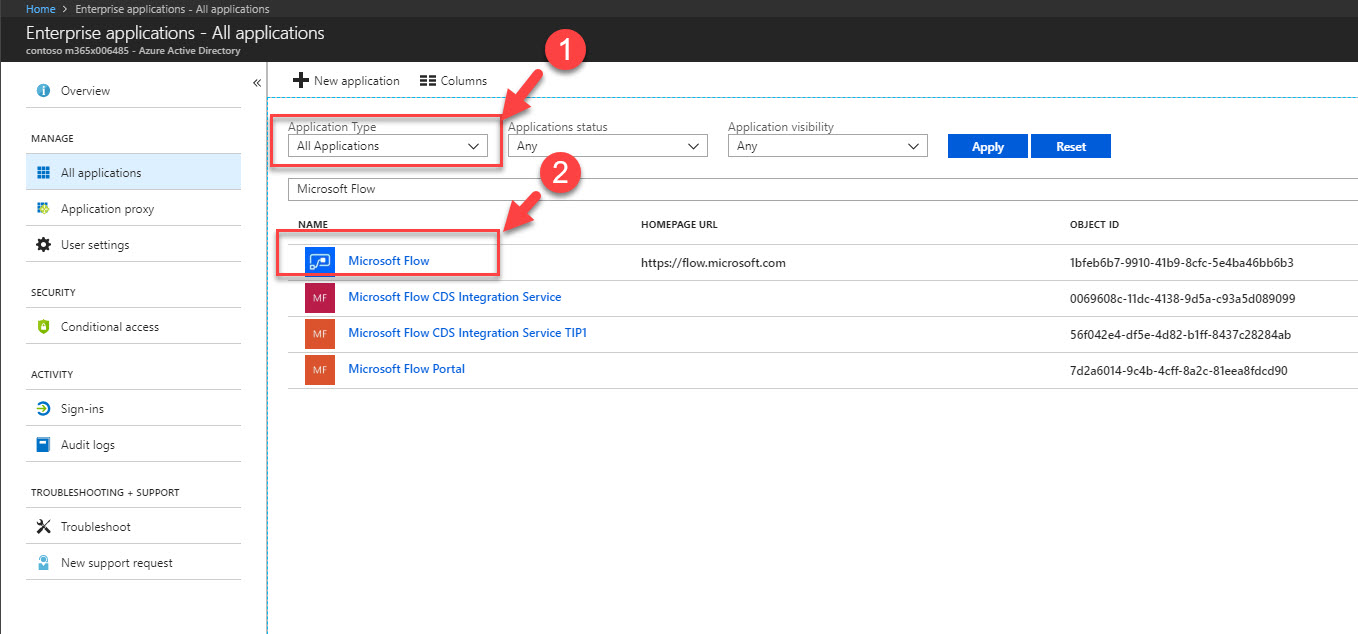This screenshot has width=1358, height=634.
Task: Open Application proxy menu item
Action: (133, 209)
